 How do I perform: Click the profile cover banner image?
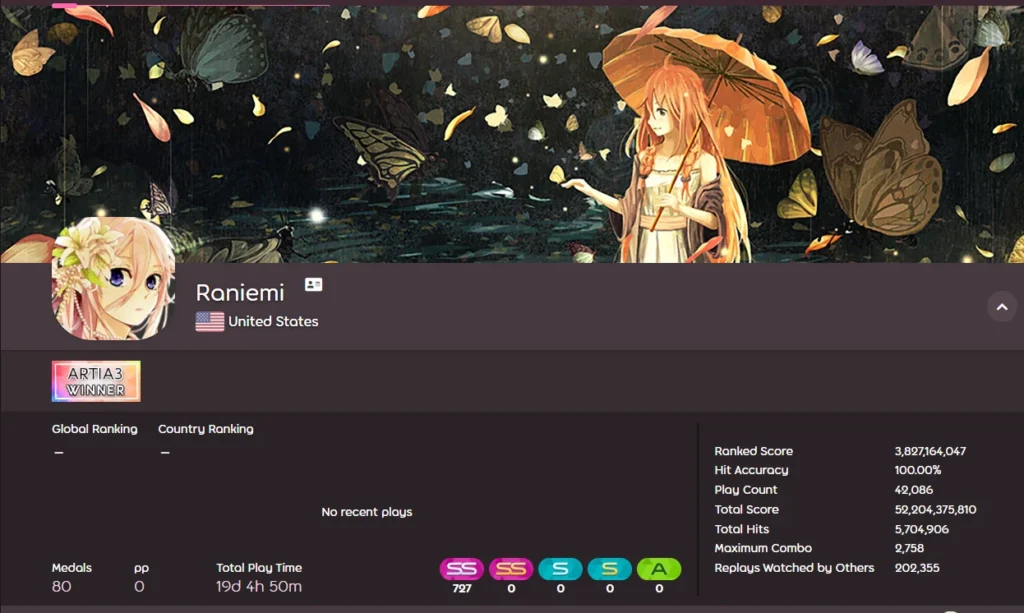(x=512, y=134)
